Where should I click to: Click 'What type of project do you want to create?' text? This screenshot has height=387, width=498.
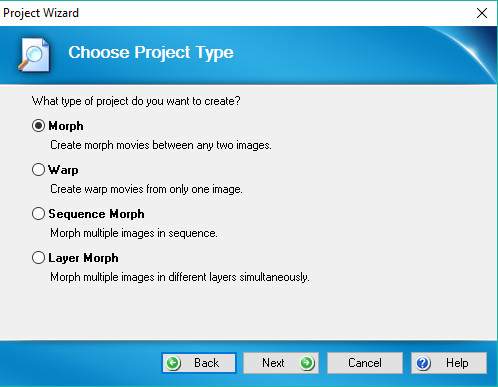coord(136,101)
